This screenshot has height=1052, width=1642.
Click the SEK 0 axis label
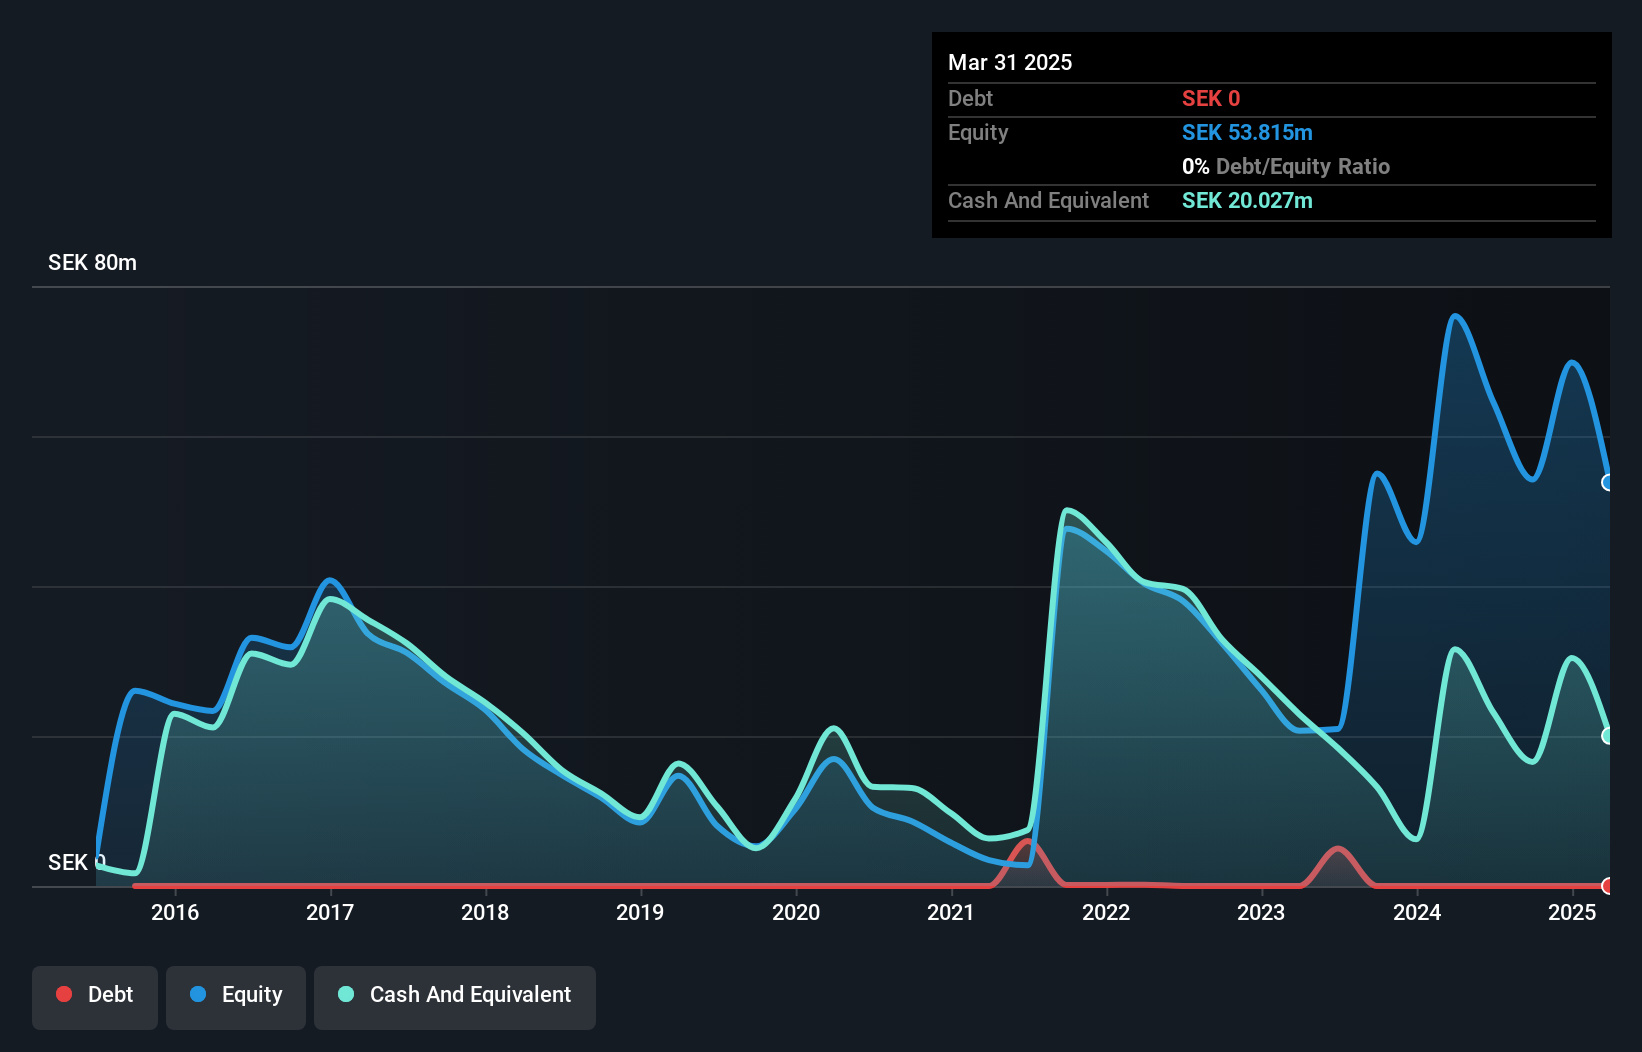(x=77, y=862)
